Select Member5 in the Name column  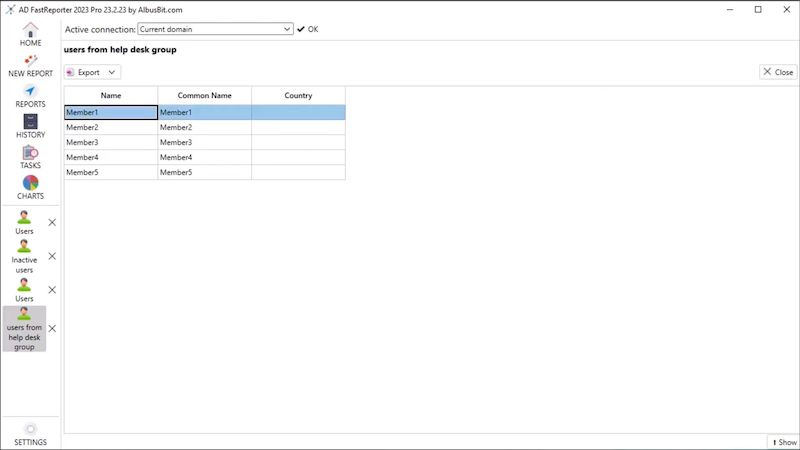[x=111, y=172]
